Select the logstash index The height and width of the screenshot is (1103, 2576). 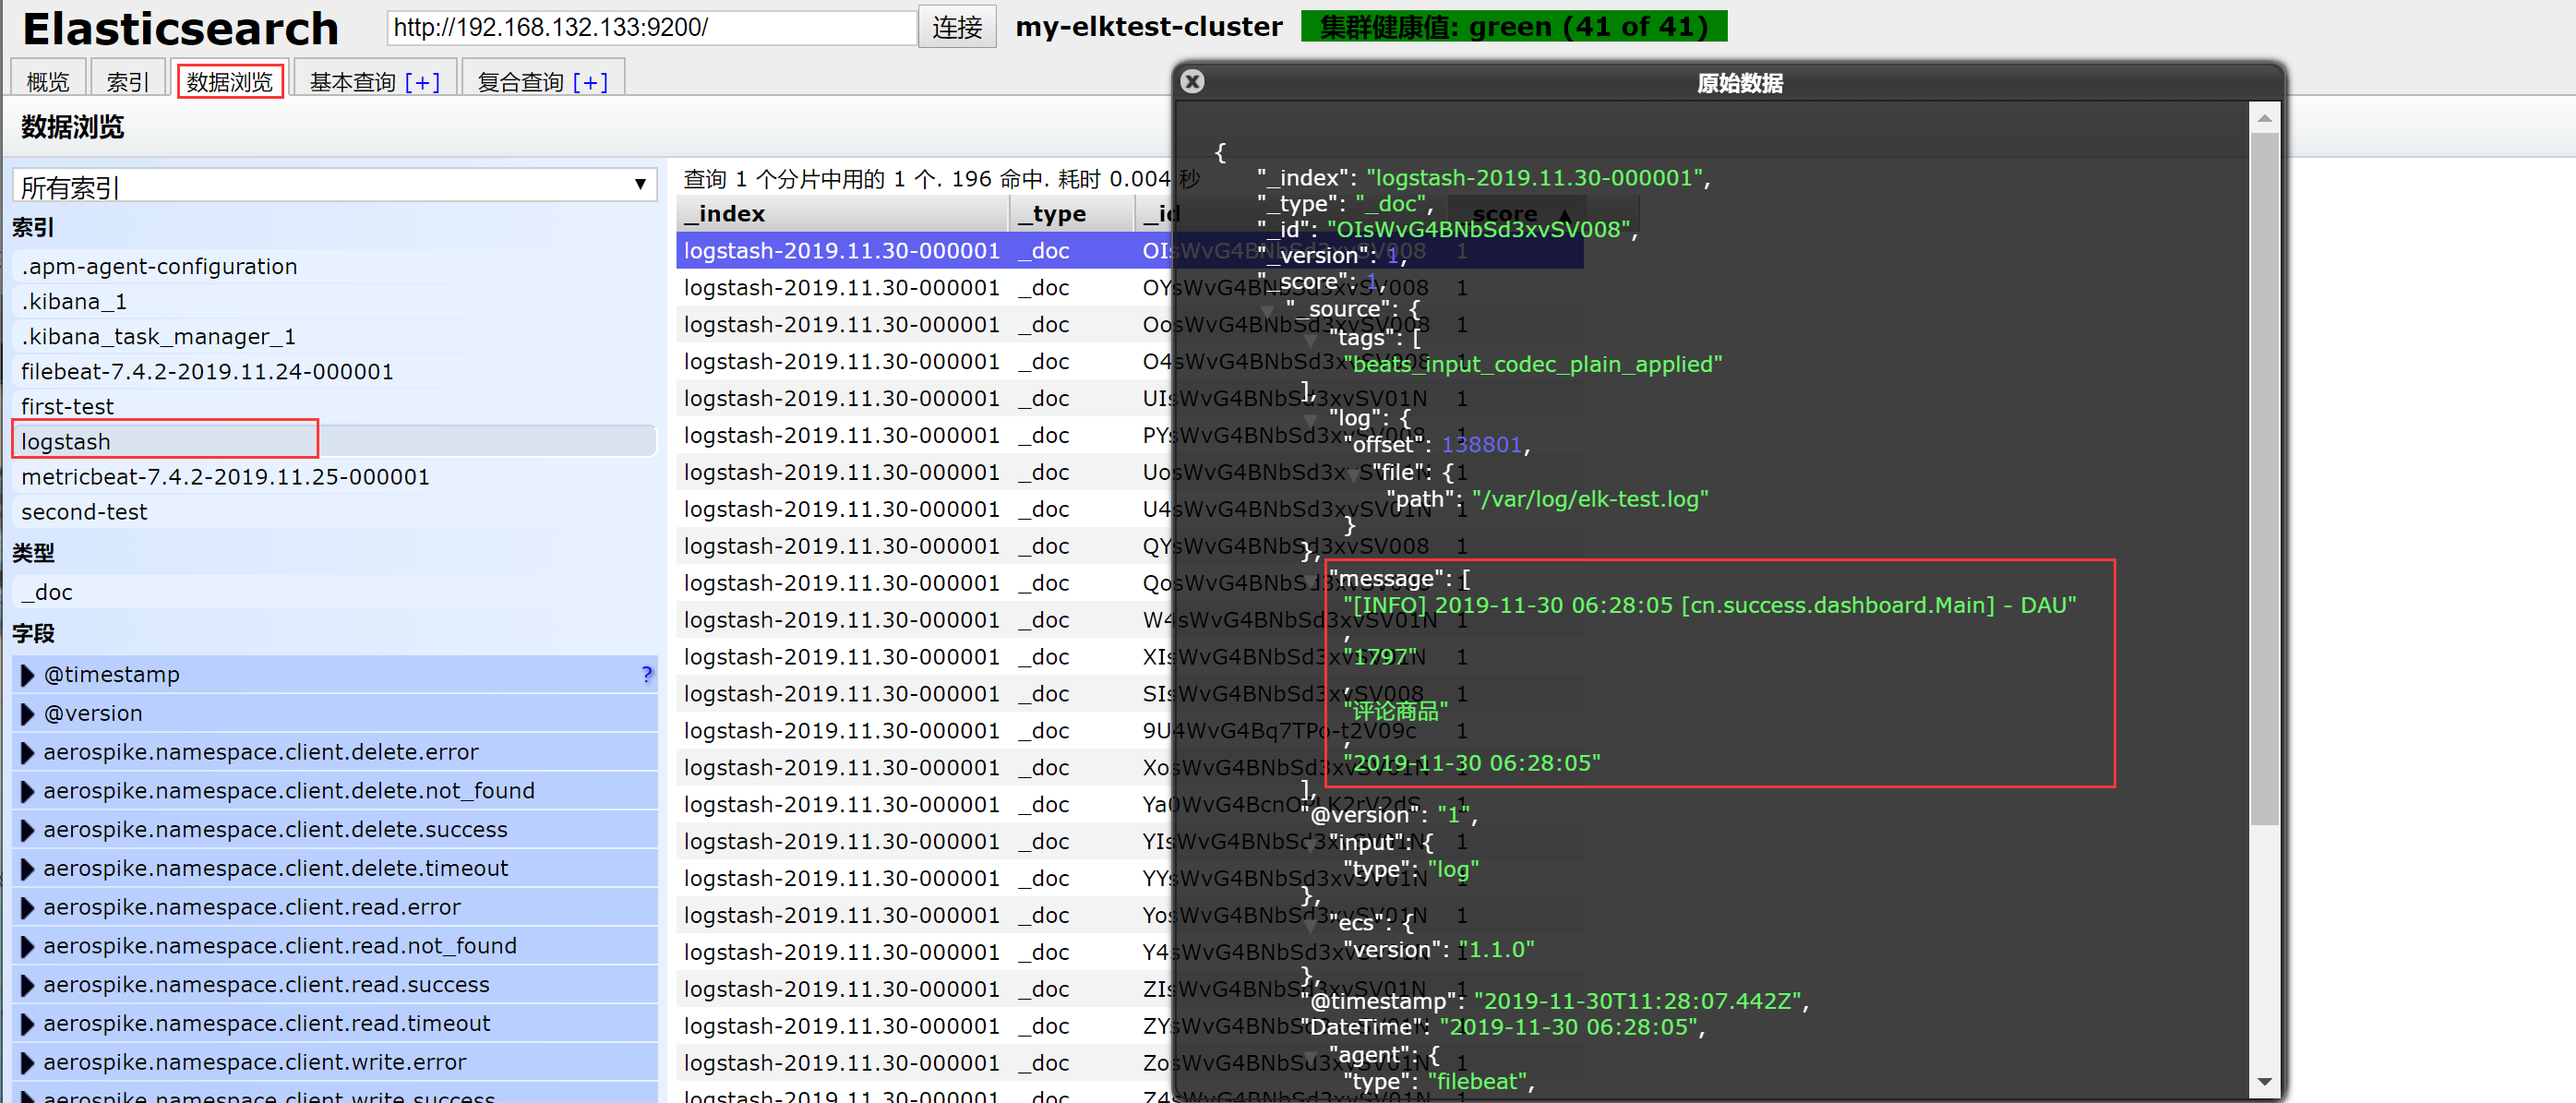click(x=334, y=442)
